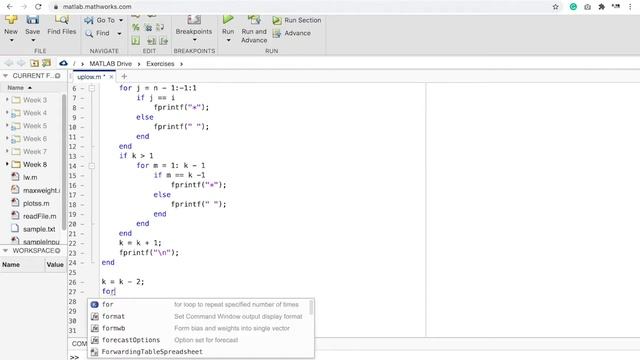The height and width of the screenshot is (360, 640).
Task: Click the MATLAB Drive cloud icon
Action: click(63, 63)
